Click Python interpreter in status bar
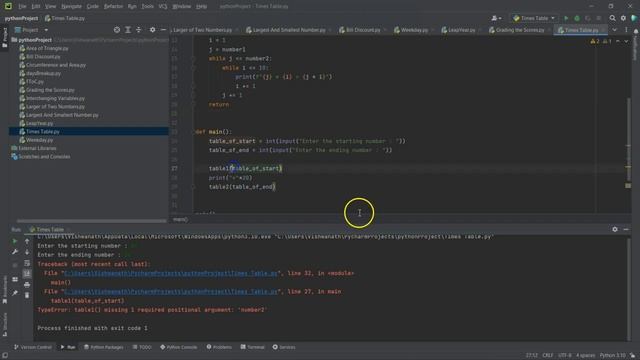The height and width of the screenshot is (360, 640). tap(612, 355)
